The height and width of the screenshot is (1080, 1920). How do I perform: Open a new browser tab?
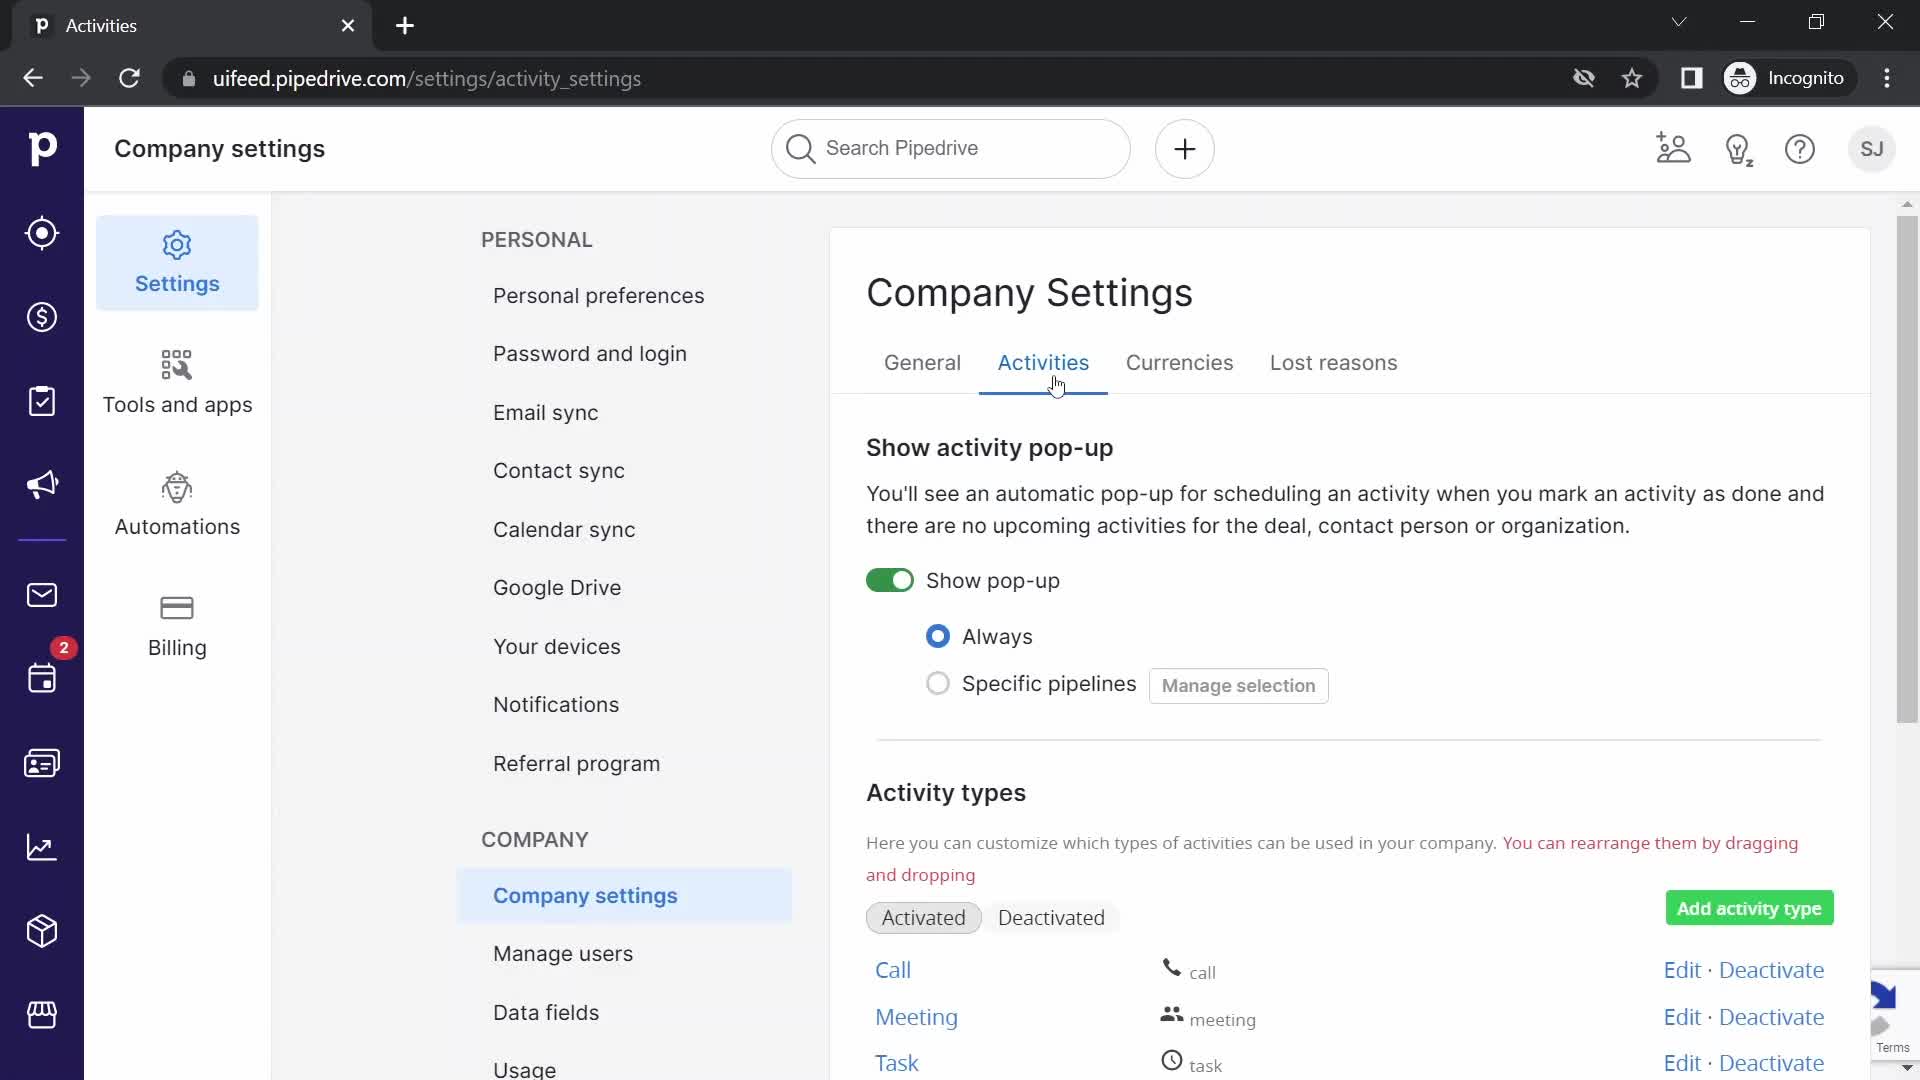coord(404,26)
